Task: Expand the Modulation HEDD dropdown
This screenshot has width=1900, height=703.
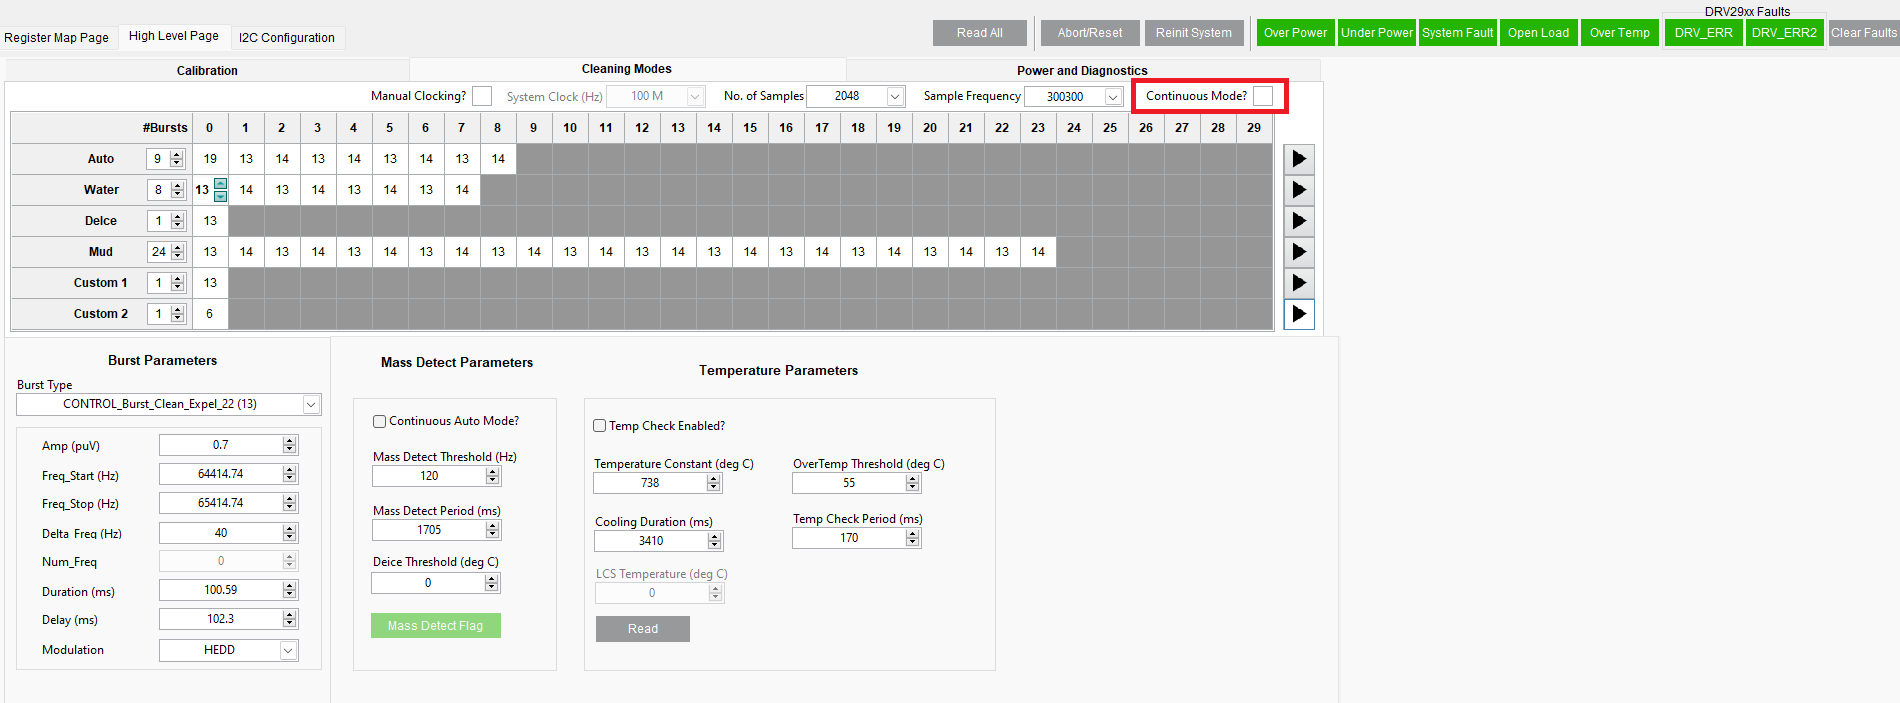Action: pos(288,650)
